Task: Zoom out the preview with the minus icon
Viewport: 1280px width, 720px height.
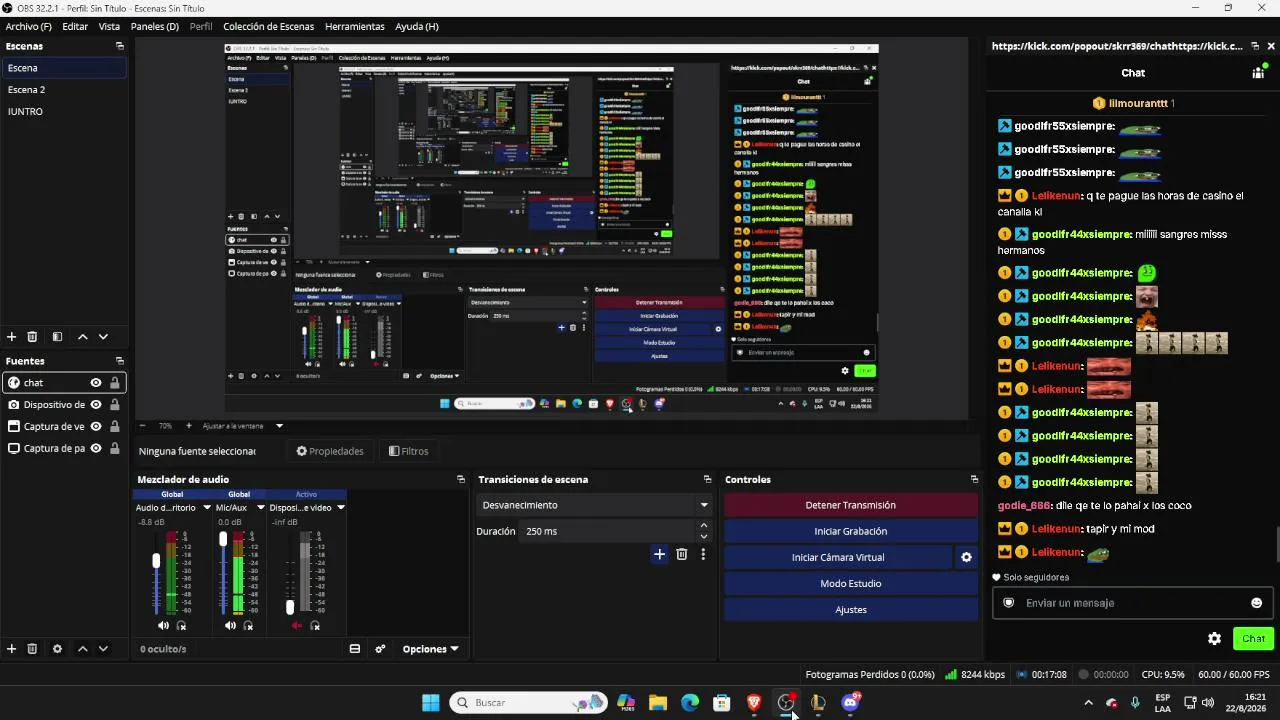Action: tap(142, 426)
